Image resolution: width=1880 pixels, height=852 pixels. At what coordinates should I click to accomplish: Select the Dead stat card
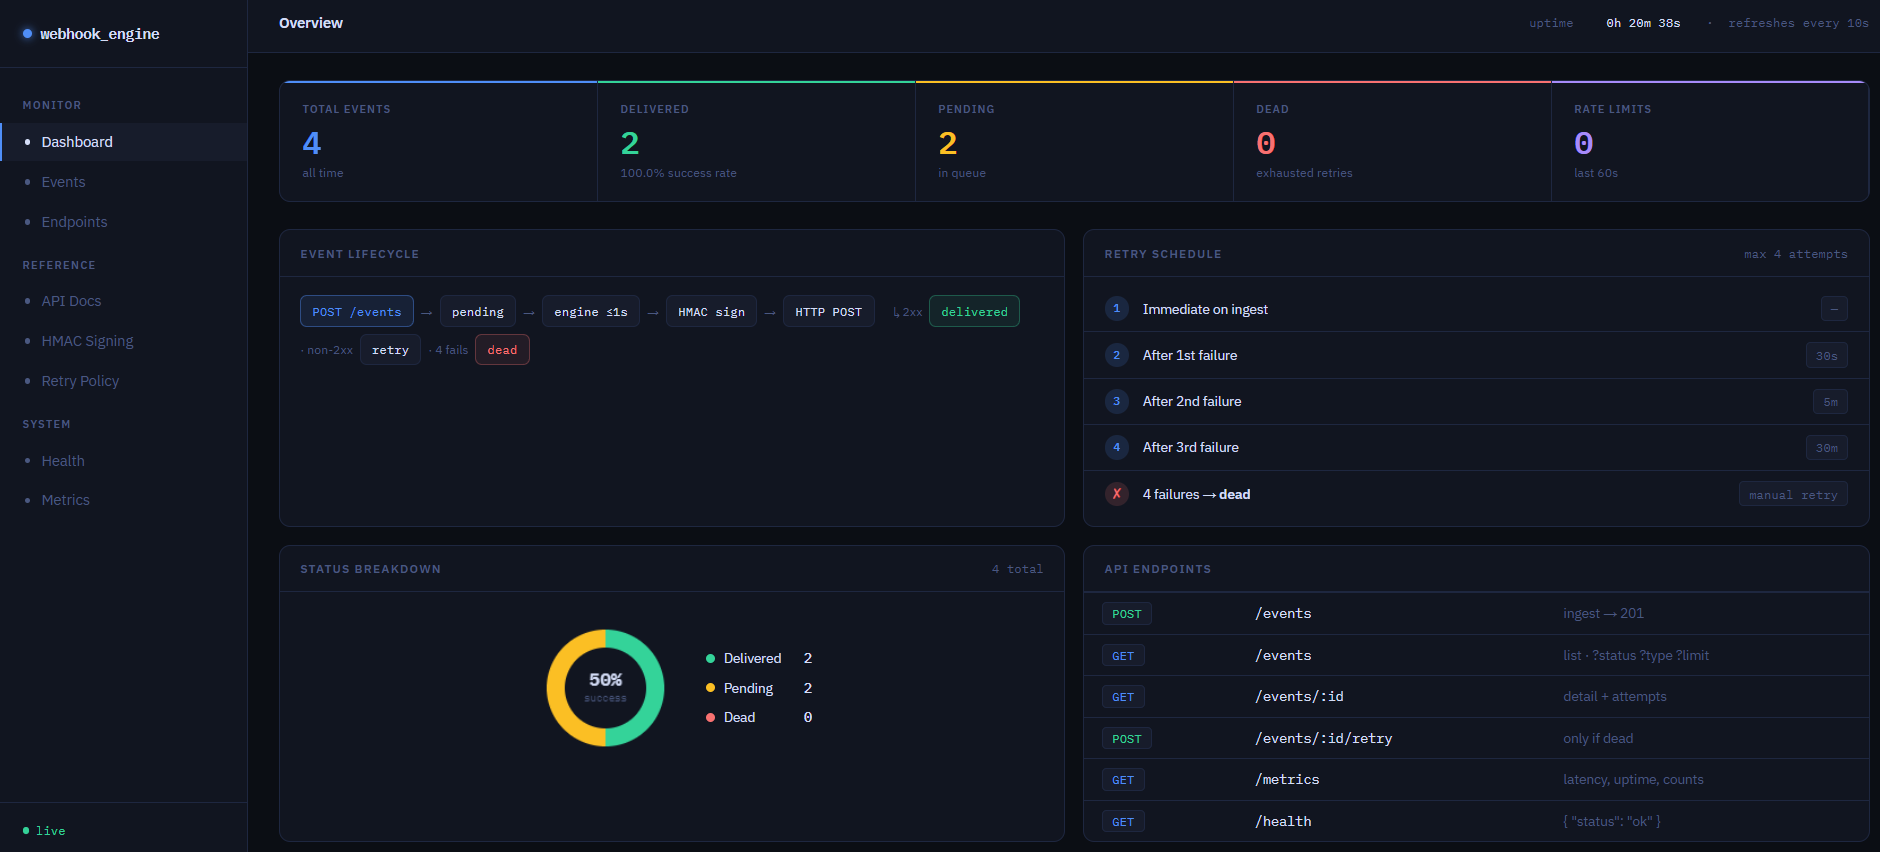(1392, 142)
